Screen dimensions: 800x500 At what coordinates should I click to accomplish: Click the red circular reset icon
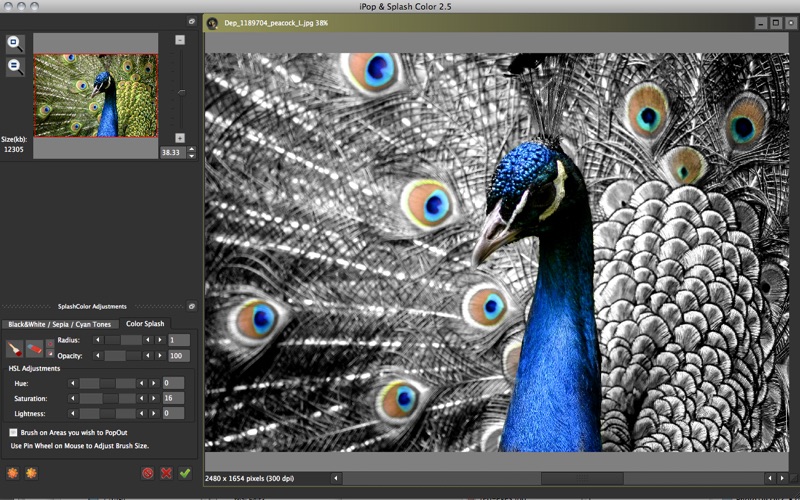pos(147,473)
